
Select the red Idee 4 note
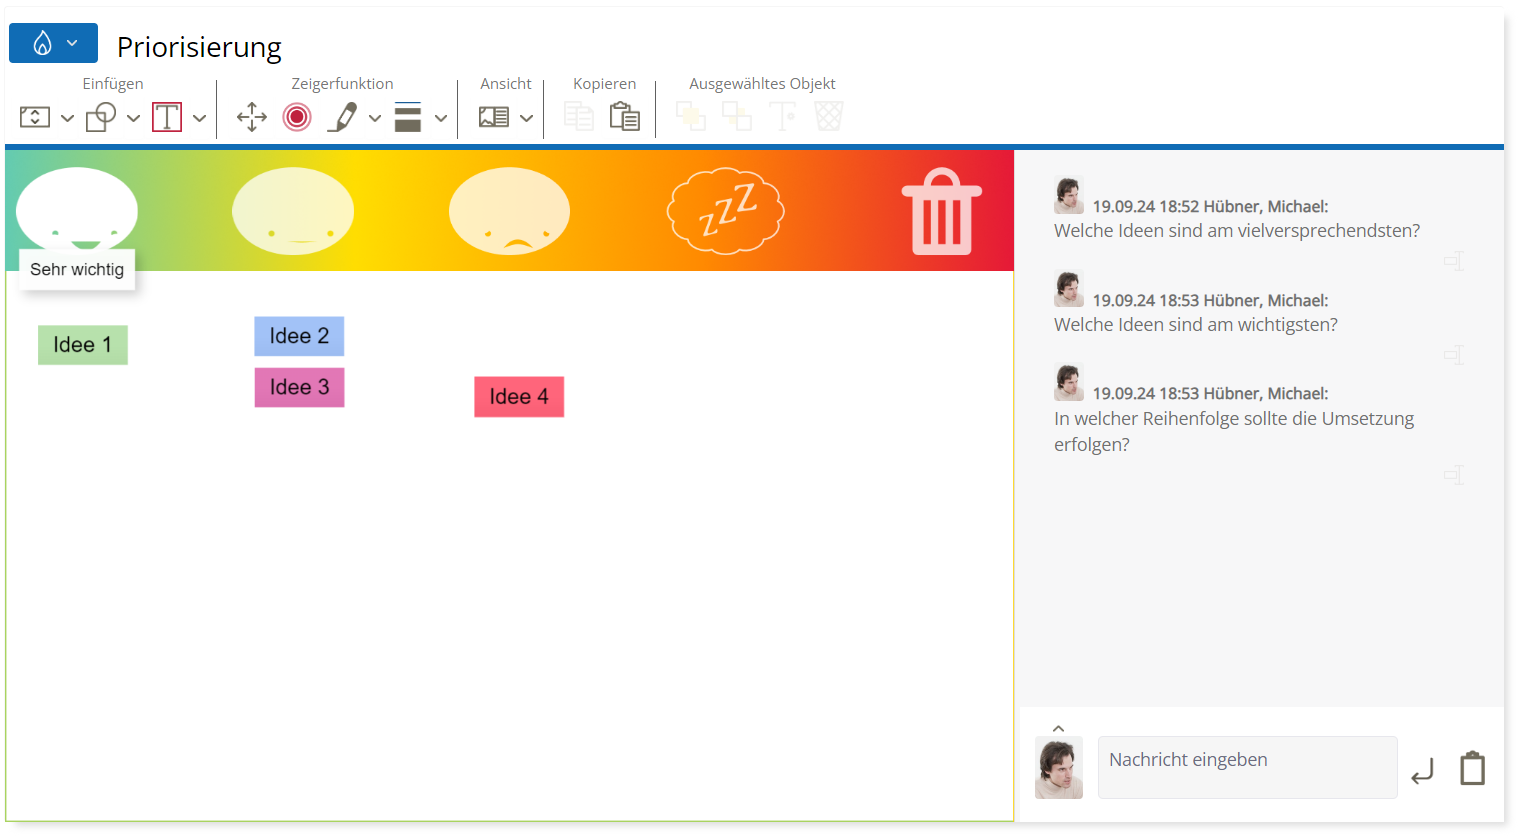(x=519, y=397)
